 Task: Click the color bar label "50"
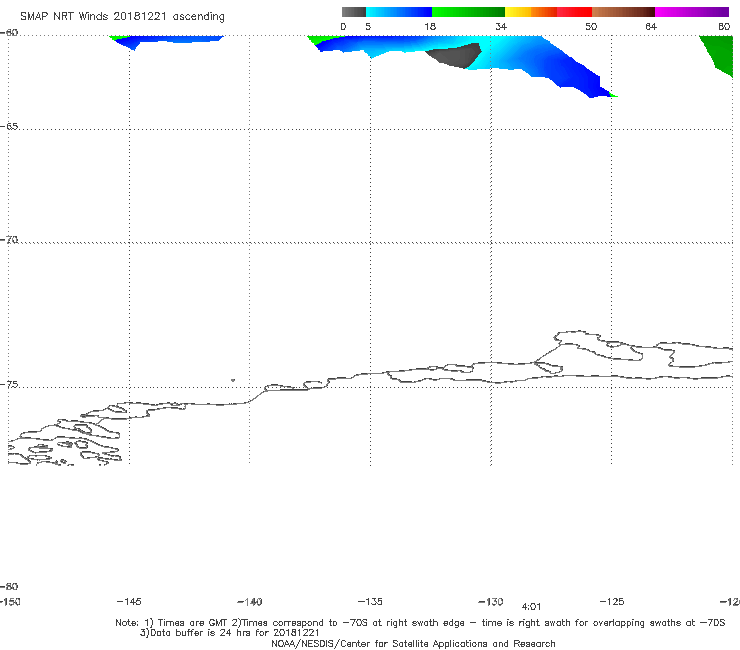[x=591, y=26]
